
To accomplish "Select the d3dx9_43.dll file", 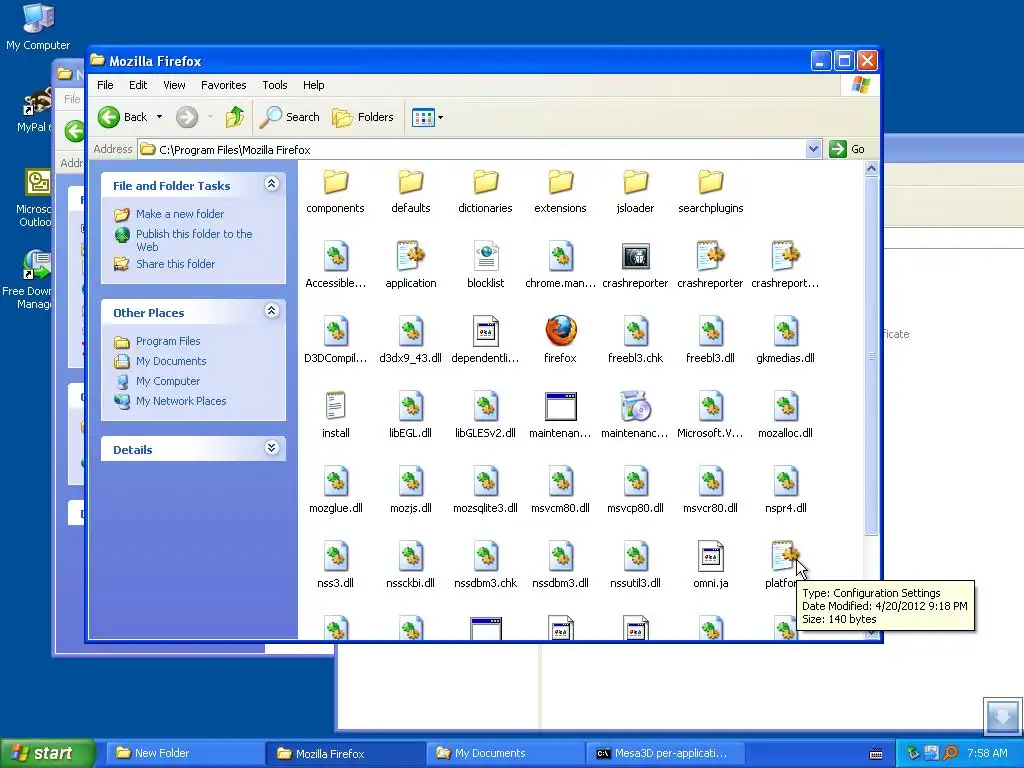I will [x=411, y=340].
